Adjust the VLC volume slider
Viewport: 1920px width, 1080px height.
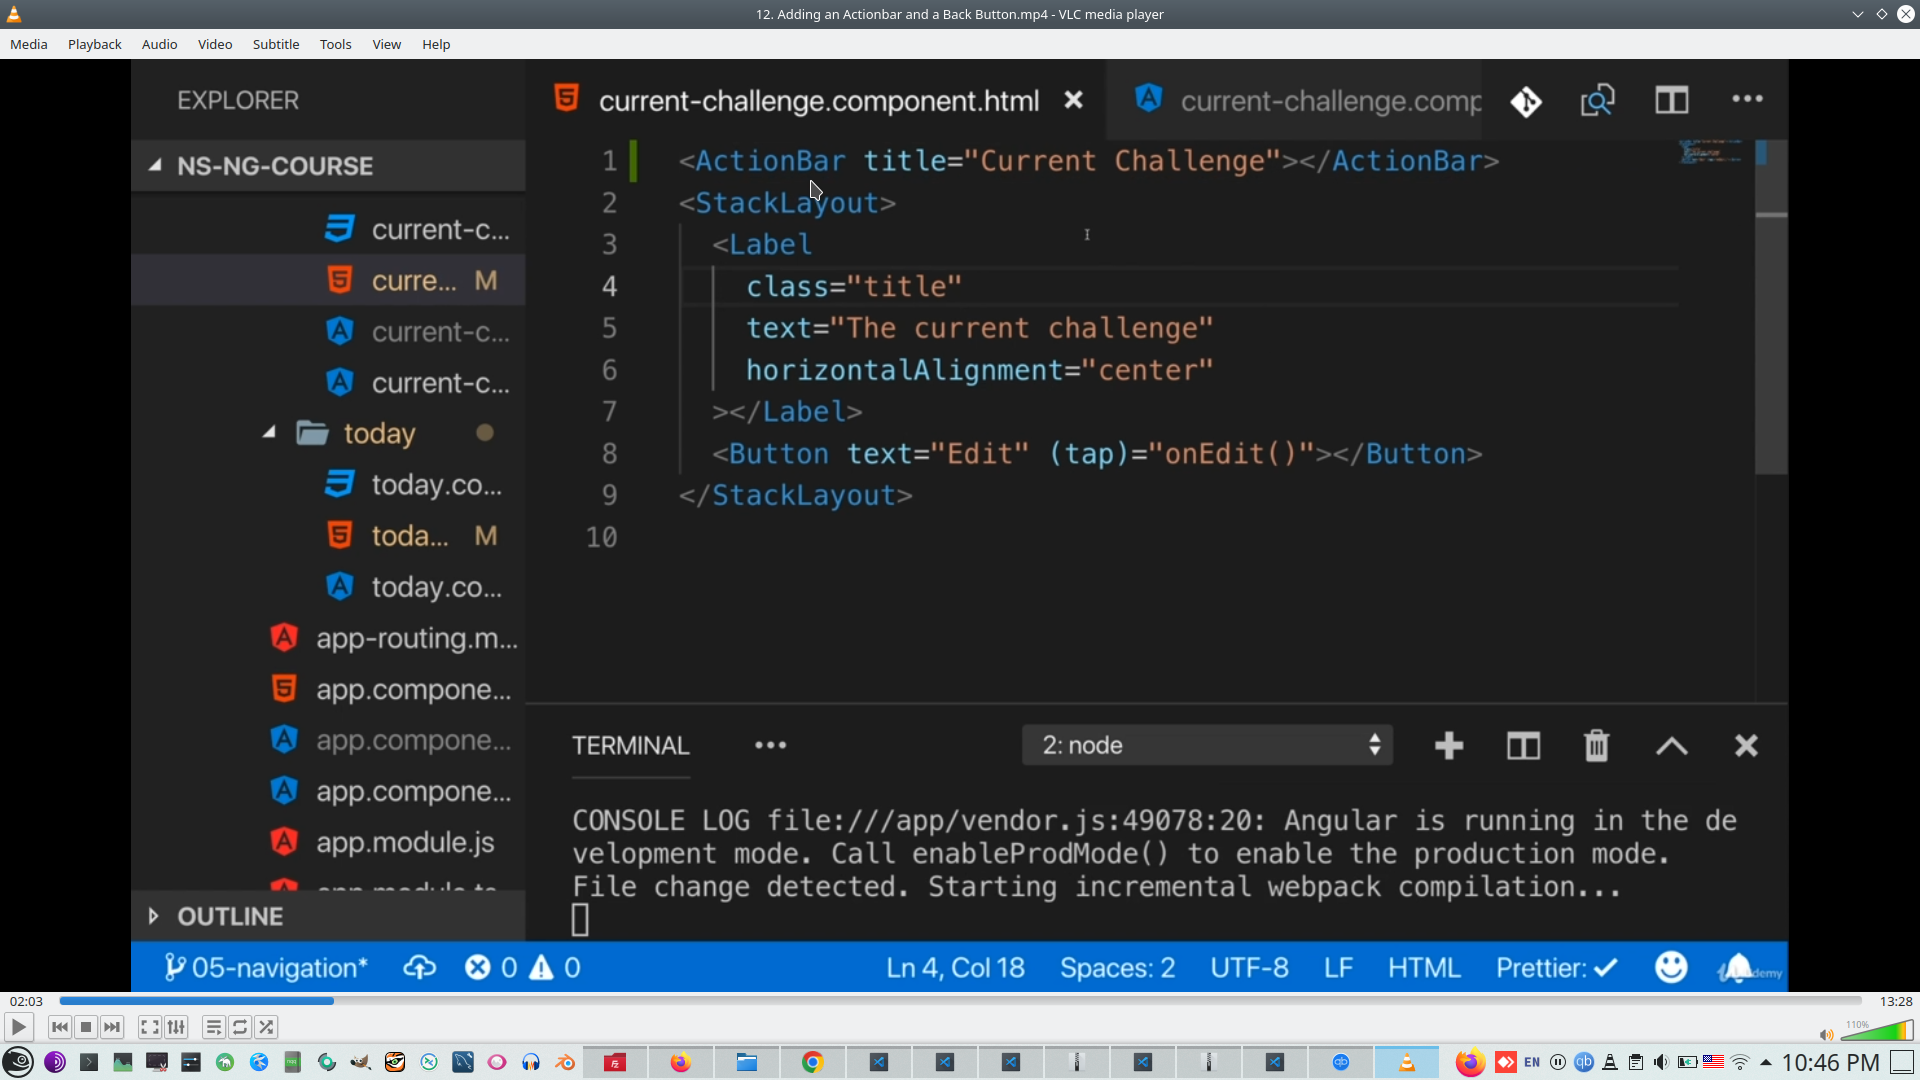[1878, 1032]
